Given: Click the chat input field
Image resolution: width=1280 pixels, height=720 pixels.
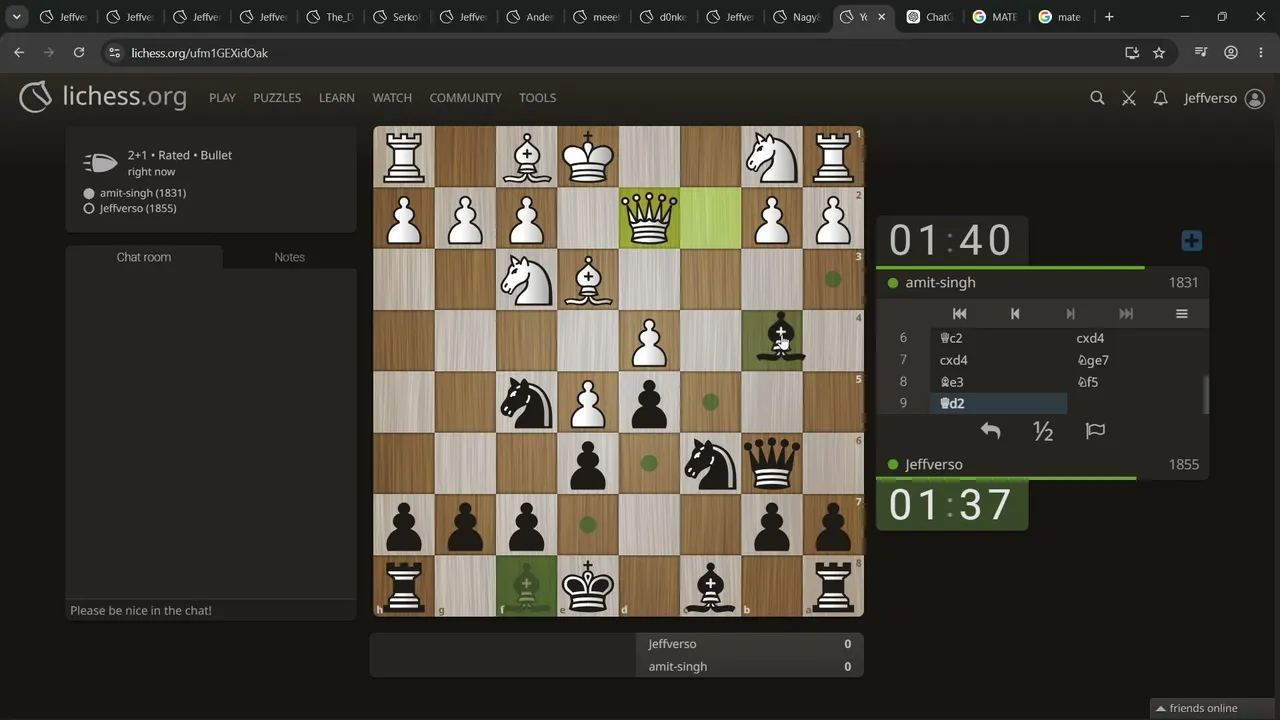Looking at the screenshot, I should click(x=211, y=610).
